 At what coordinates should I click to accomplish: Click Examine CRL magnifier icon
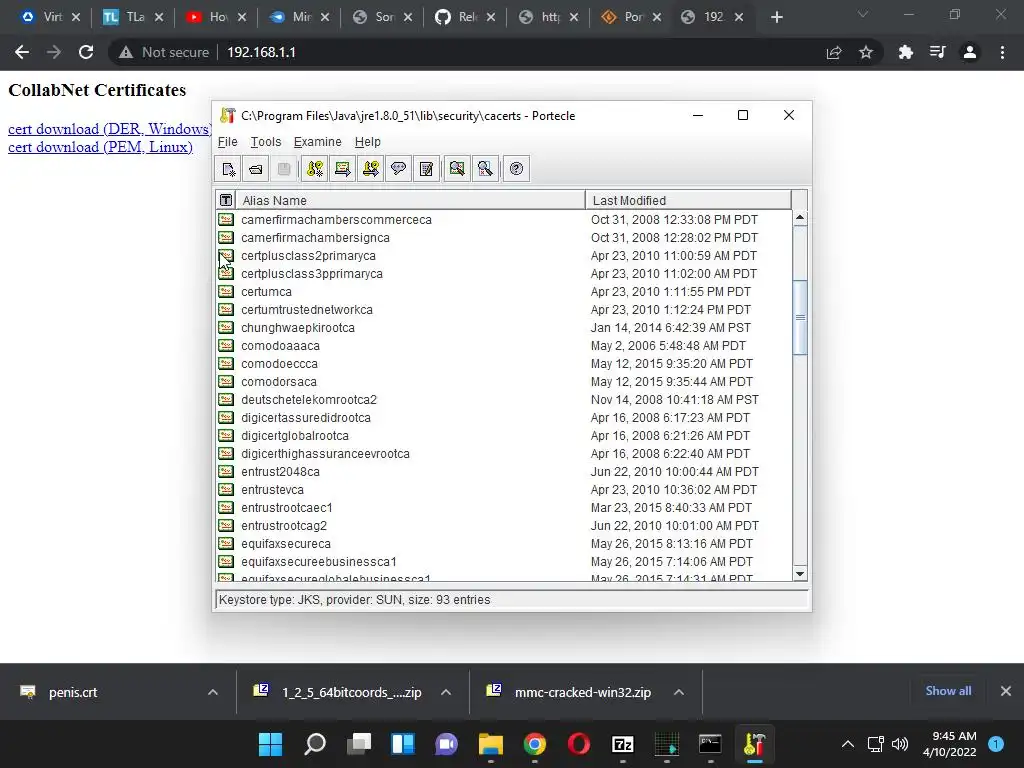coord(485,169)
